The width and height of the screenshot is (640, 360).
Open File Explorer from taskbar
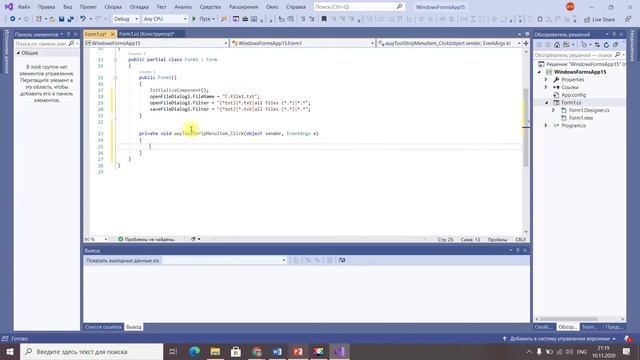215,351
